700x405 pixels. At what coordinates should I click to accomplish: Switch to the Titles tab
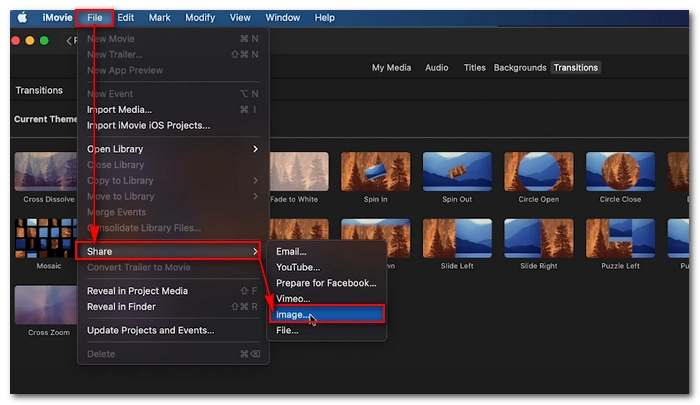point(474,67)
